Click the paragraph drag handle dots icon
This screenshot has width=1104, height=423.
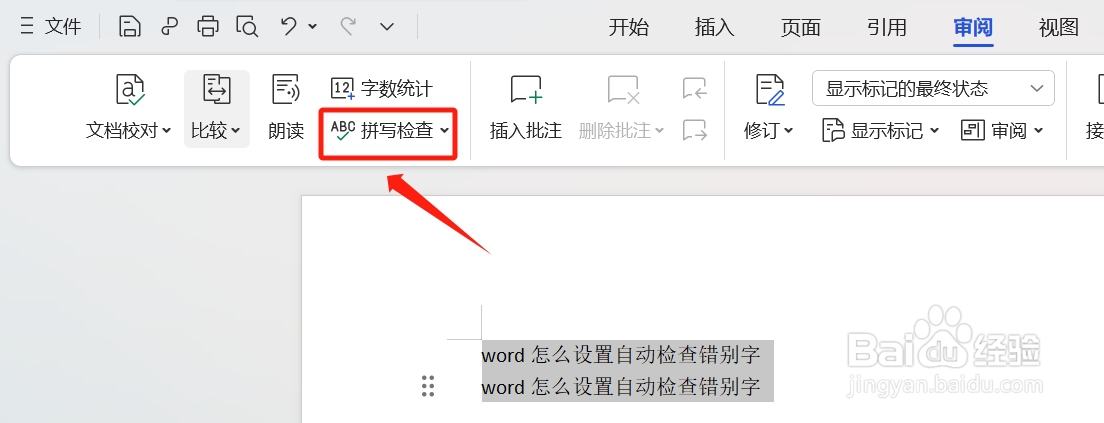[x=427, y=386]
